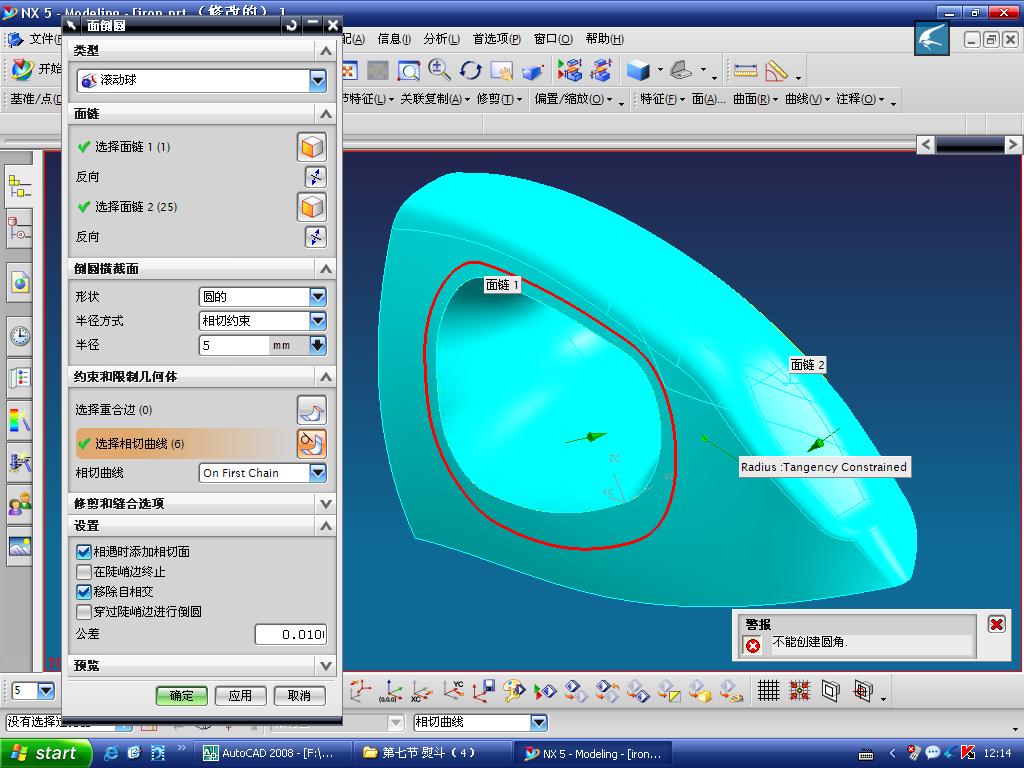Reverse direction of face chain 1

315,176
